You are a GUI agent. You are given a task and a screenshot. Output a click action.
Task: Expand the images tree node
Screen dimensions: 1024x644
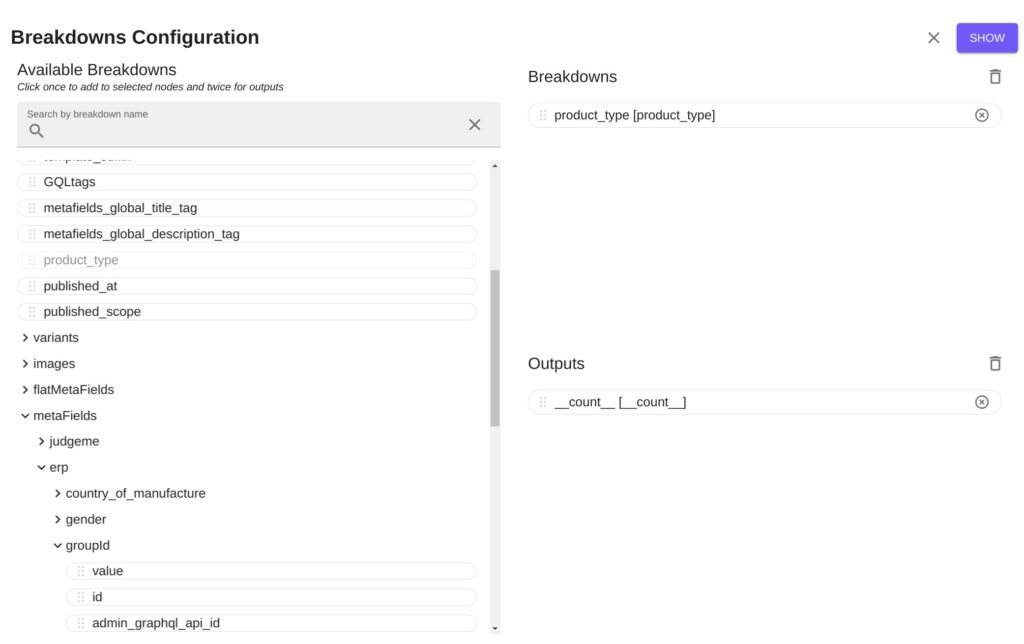25,364
